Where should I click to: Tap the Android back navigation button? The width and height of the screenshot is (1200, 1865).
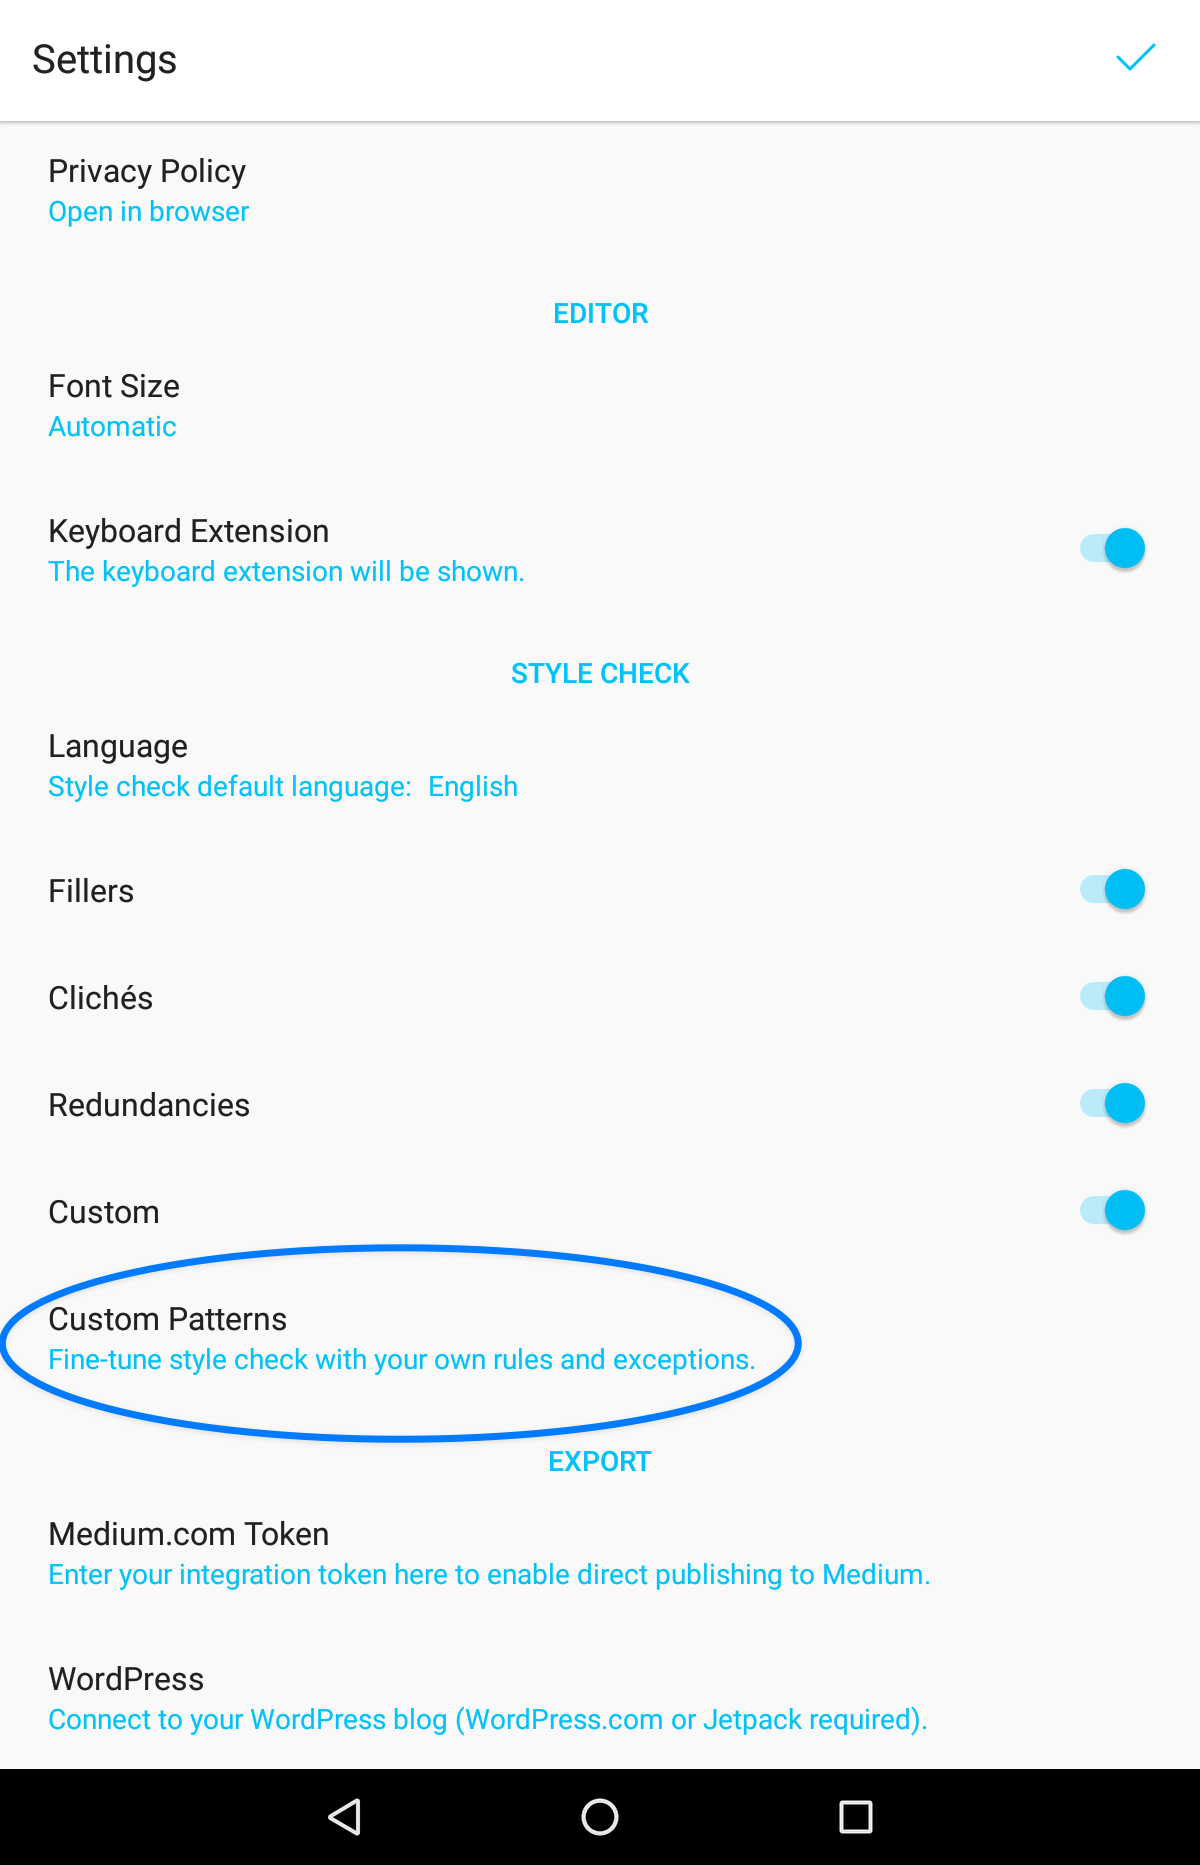point(345,1816)
